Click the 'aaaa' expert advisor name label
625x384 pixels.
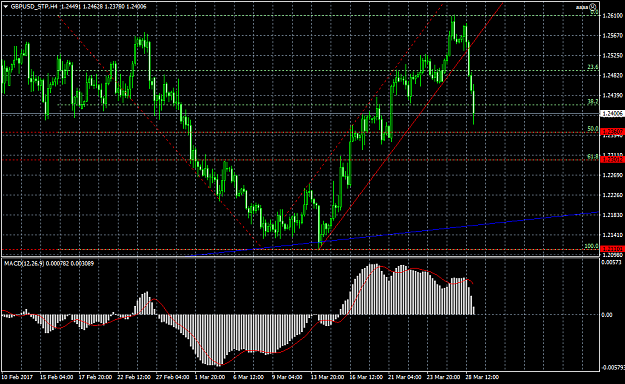582,7
